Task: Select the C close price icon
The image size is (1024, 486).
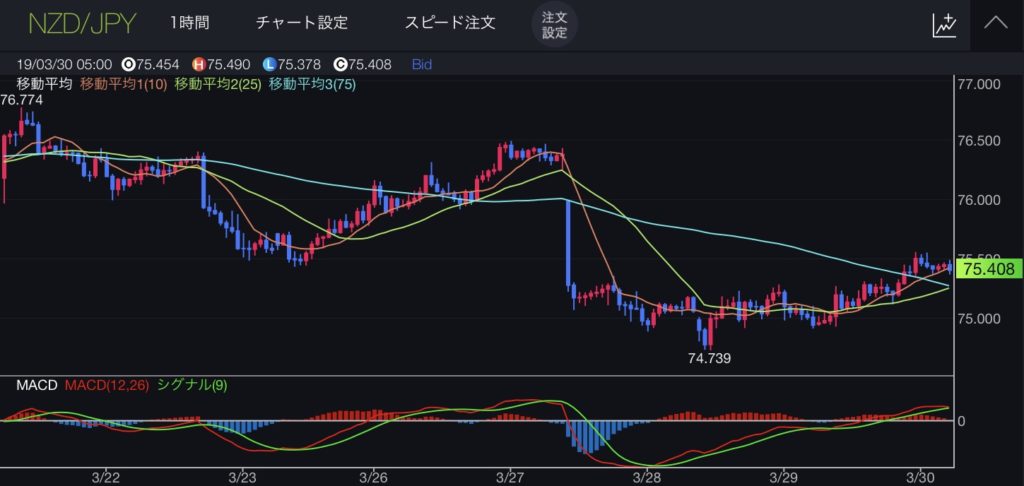Action: [x=340, y=65]
